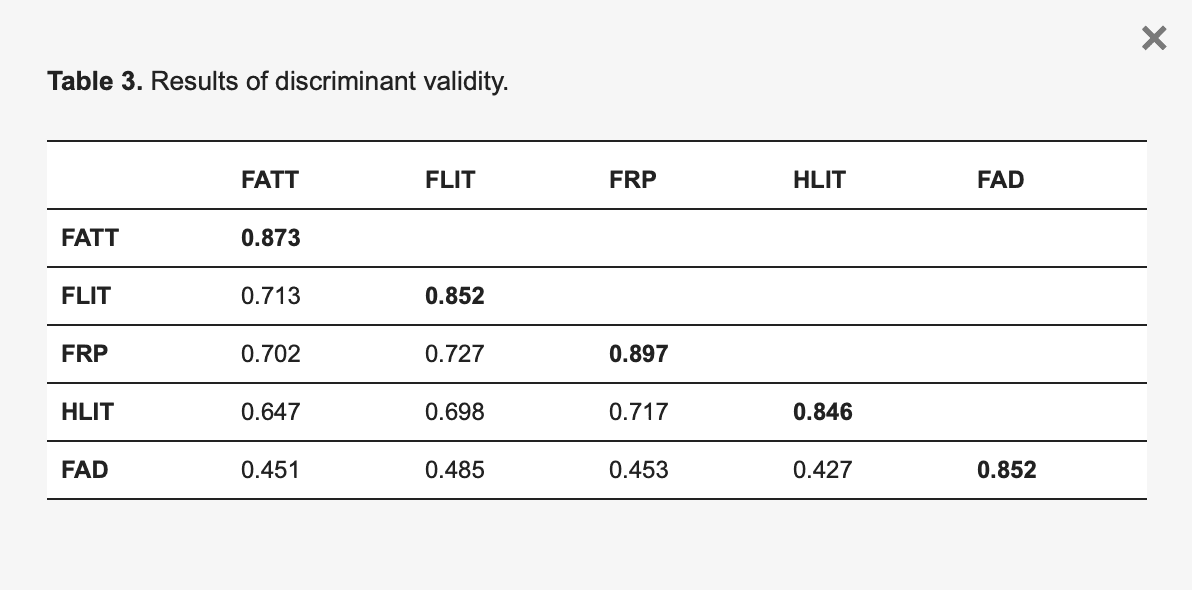Select the HLIT column header
The image size is (1192, 590).
820,180
